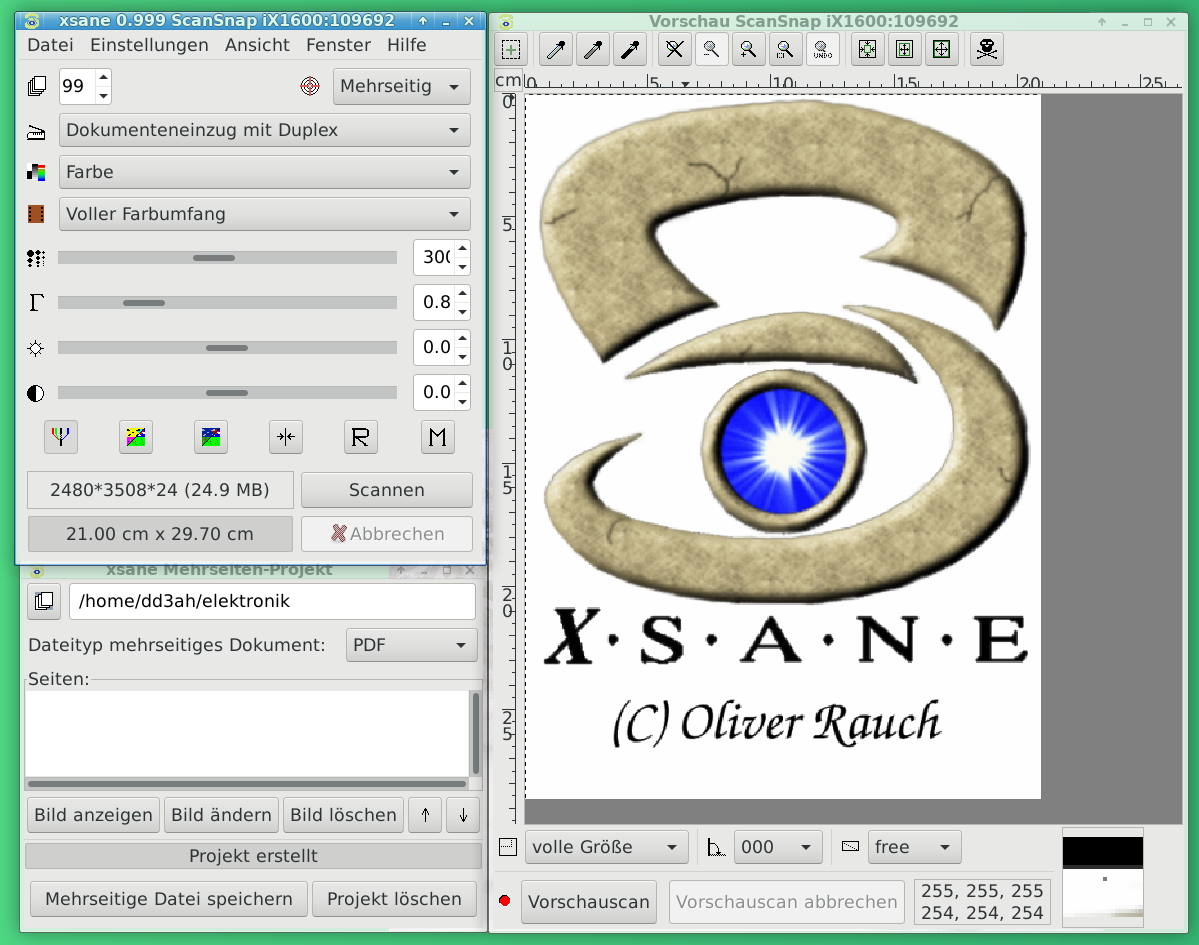Click the pages icon next to project path

(x=44, y=601)
